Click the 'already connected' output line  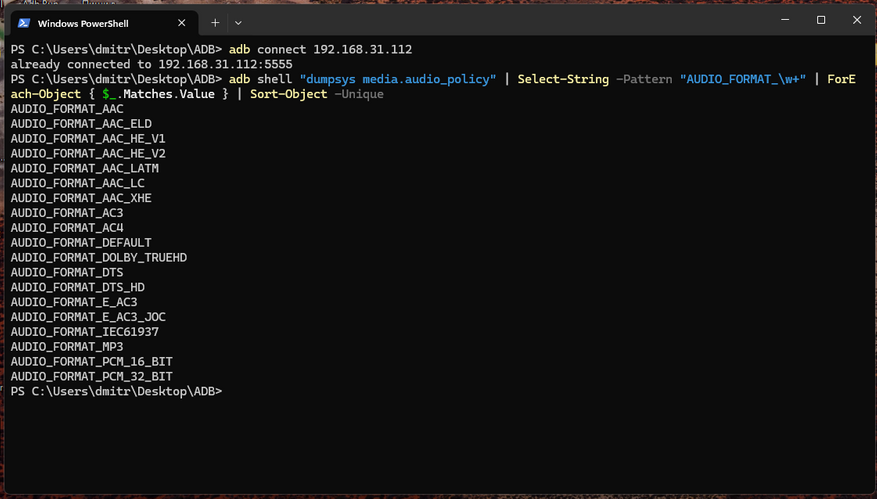pos(151,64)
